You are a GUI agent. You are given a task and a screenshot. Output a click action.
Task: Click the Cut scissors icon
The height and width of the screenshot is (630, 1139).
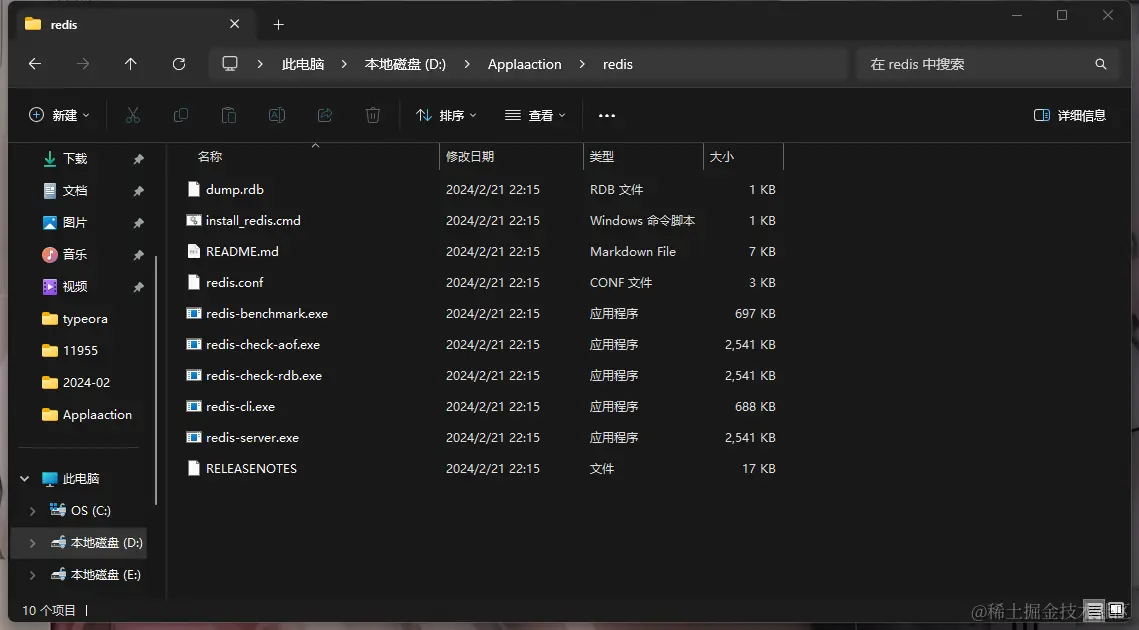click(x=133, y=115)
